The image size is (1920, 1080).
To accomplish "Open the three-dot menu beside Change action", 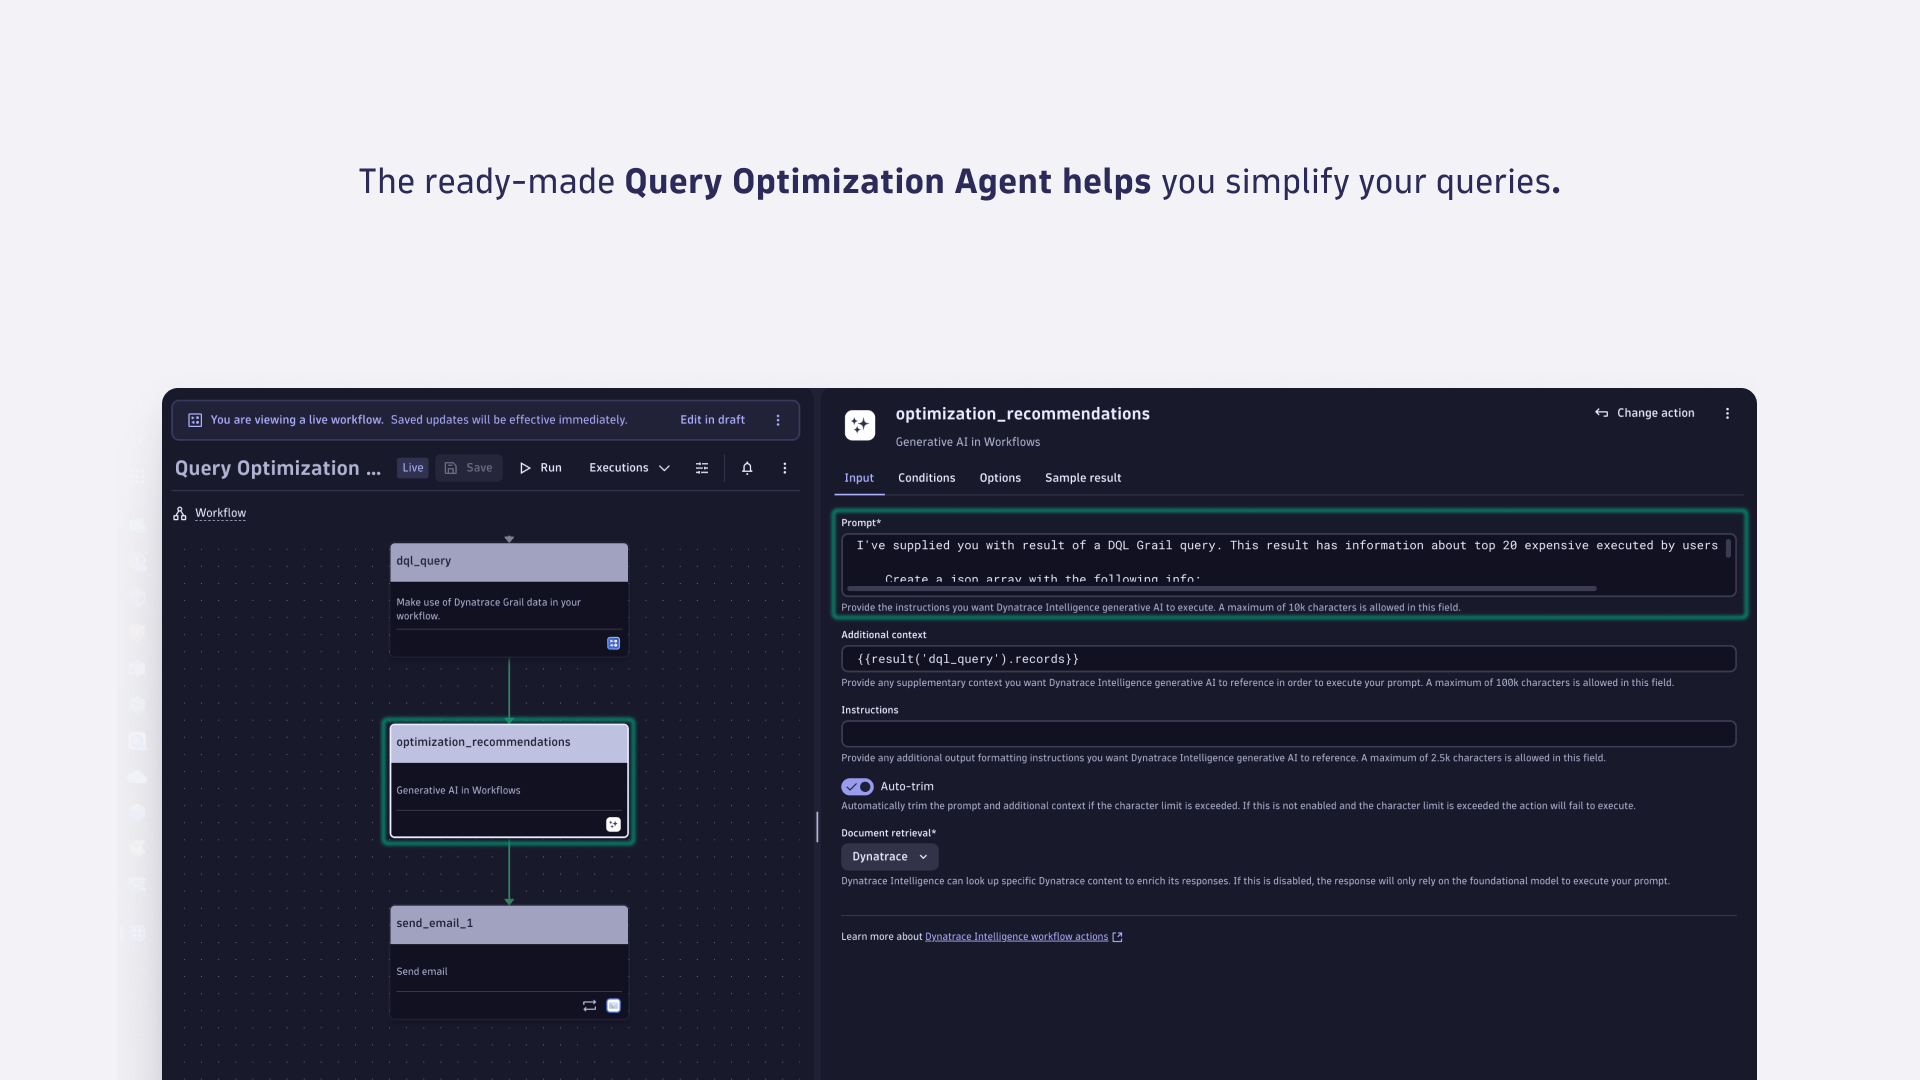I will click(x=1727, y=413).
